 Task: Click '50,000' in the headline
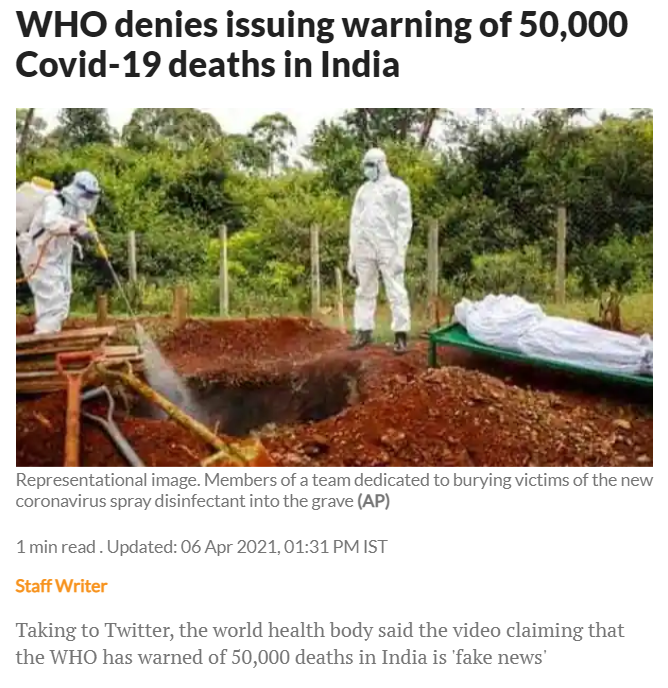click(x=573, y=24)
